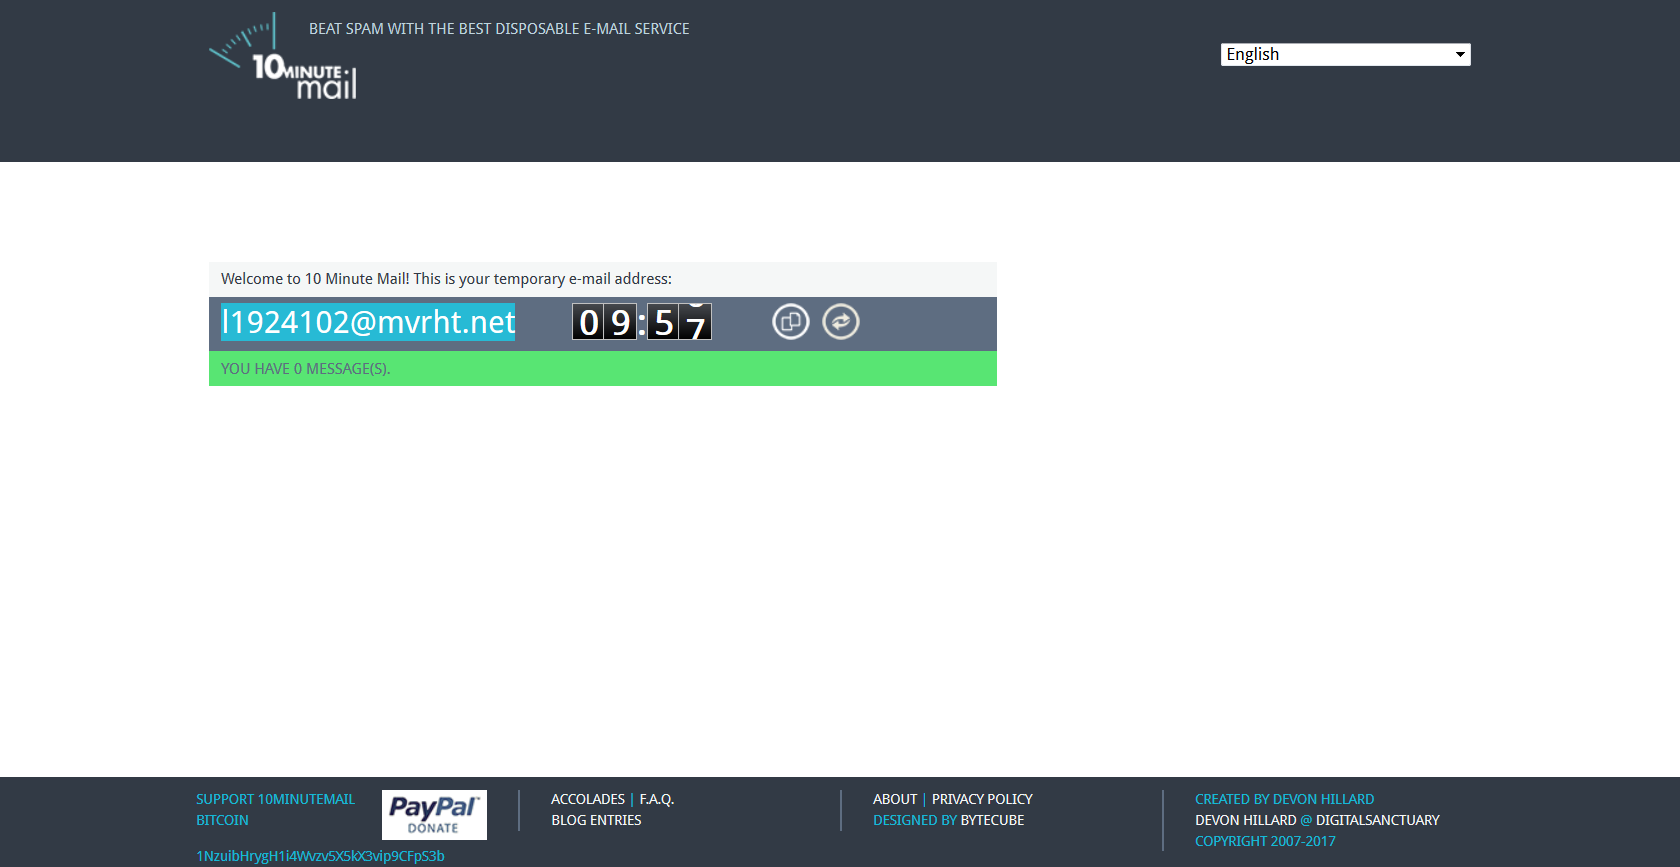Click the countdown timer display
Viewport: 1680px width, 867px height.
641,322
